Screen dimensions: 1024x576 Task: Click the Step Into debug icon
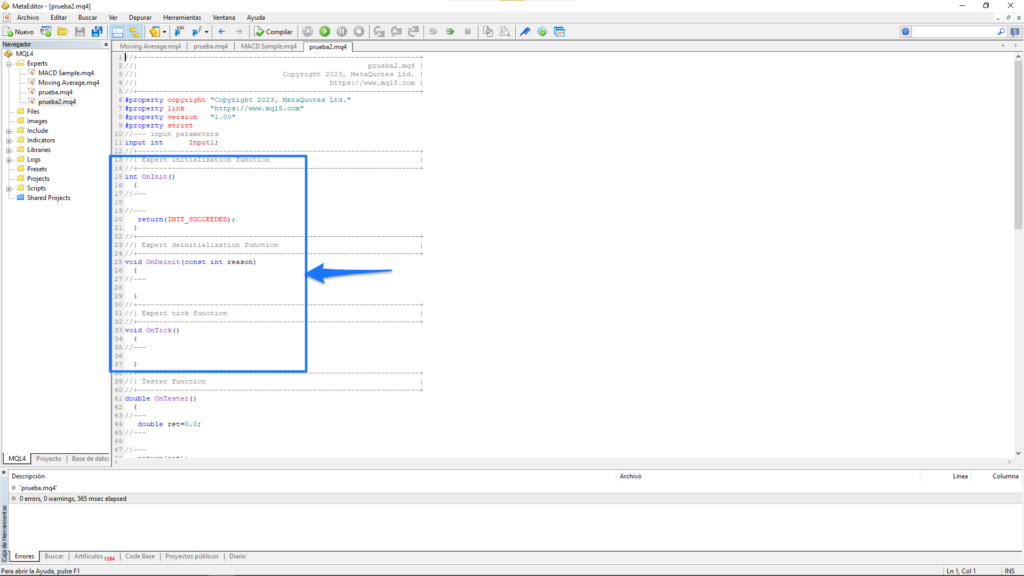(x=379, y=31)
